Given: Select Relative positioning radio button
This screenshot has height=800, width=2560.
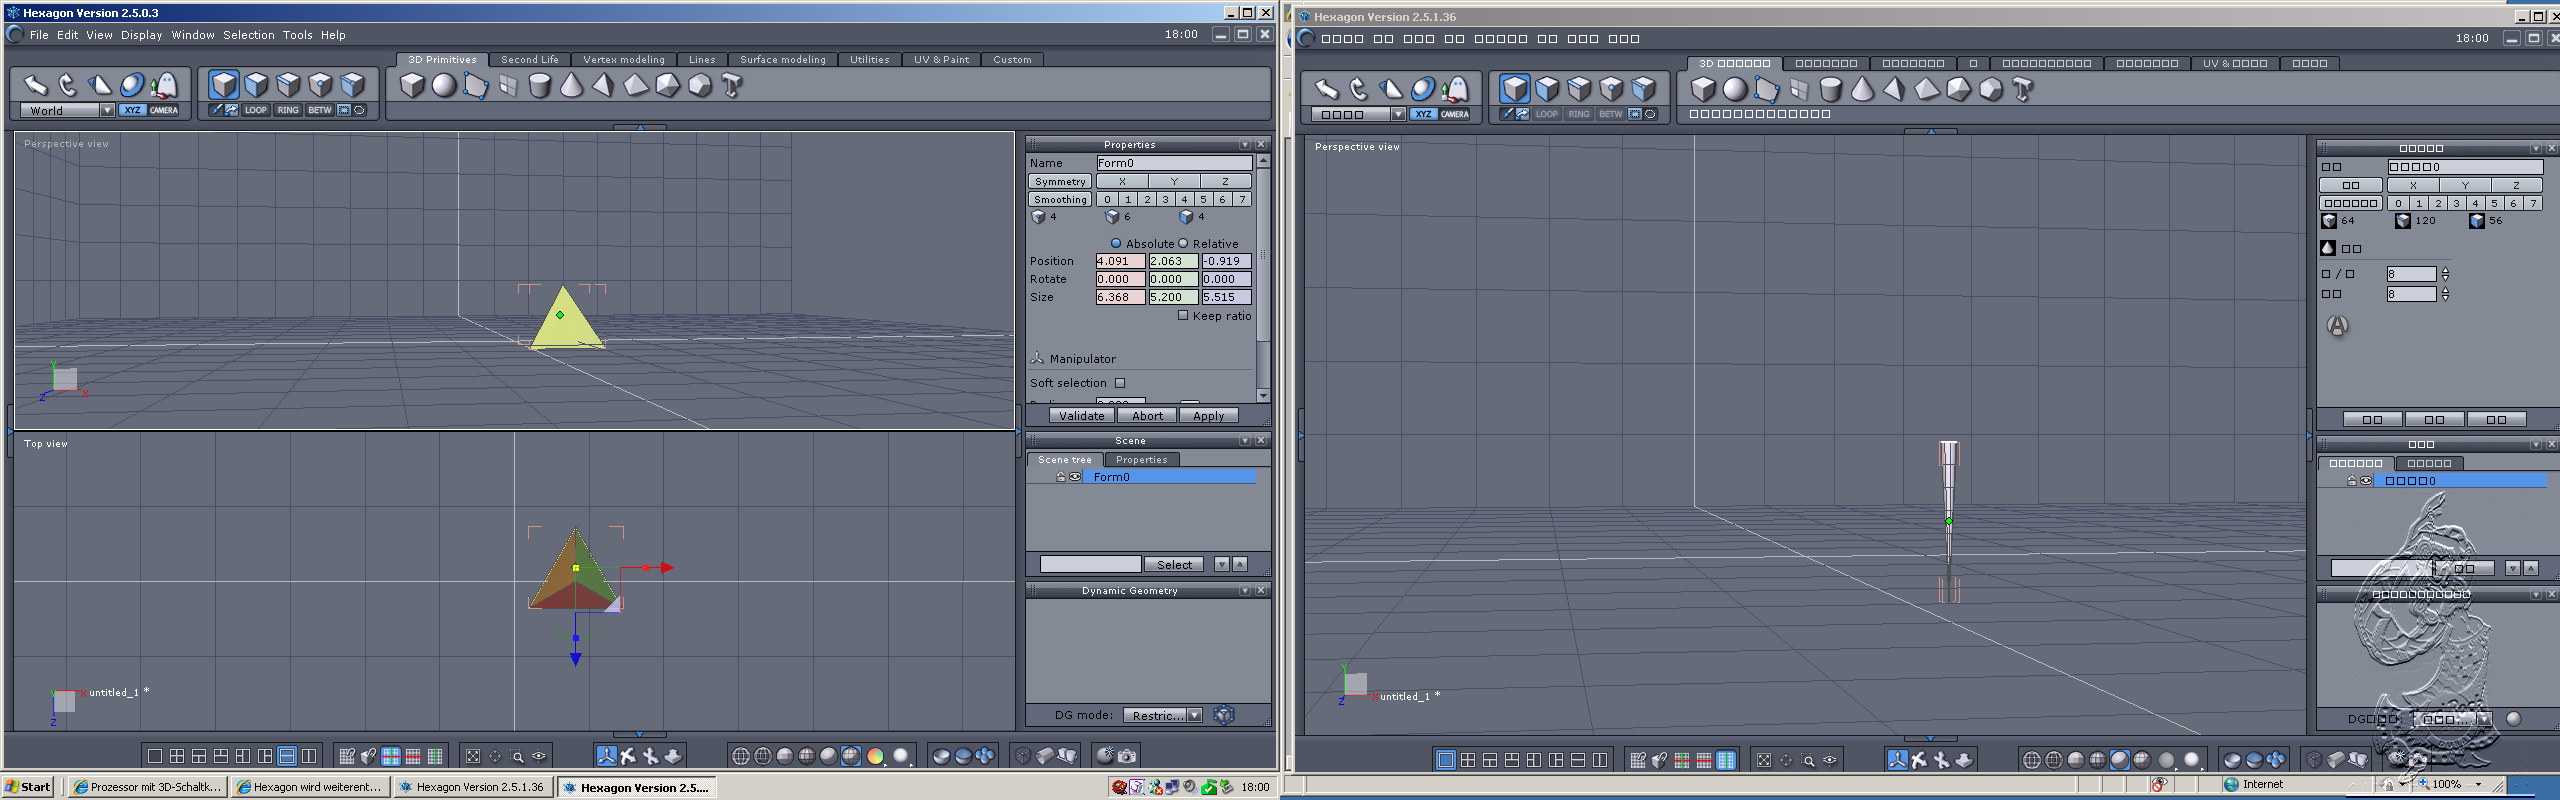Looking at the screenshot, I should click(1183, 243).
